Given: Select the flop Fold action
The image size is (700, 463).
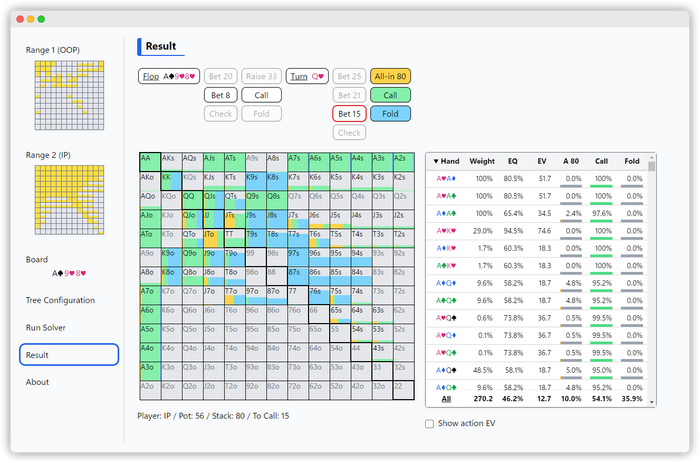Looking at the screenshot, I should click(262, 114).
